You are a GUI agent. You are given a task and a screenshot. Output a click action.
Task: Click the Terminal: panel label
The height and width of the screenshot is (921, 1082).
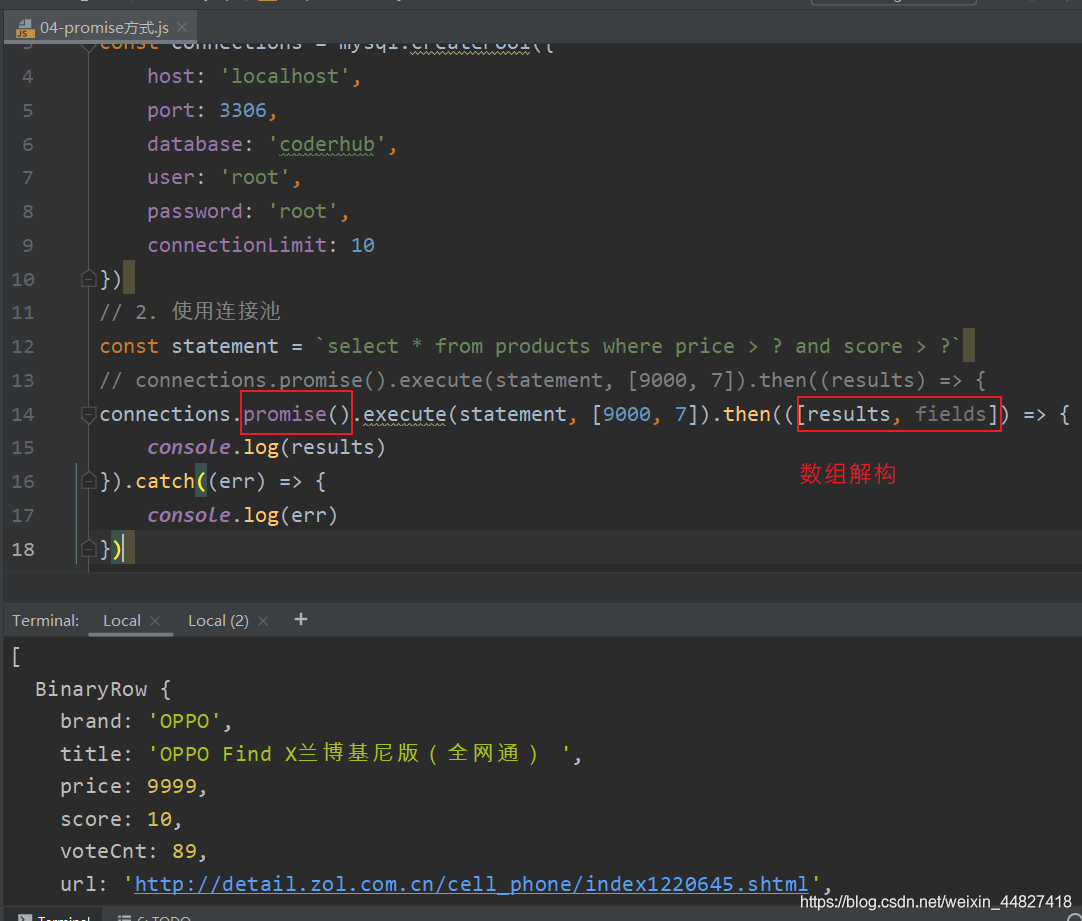[46, 620]
